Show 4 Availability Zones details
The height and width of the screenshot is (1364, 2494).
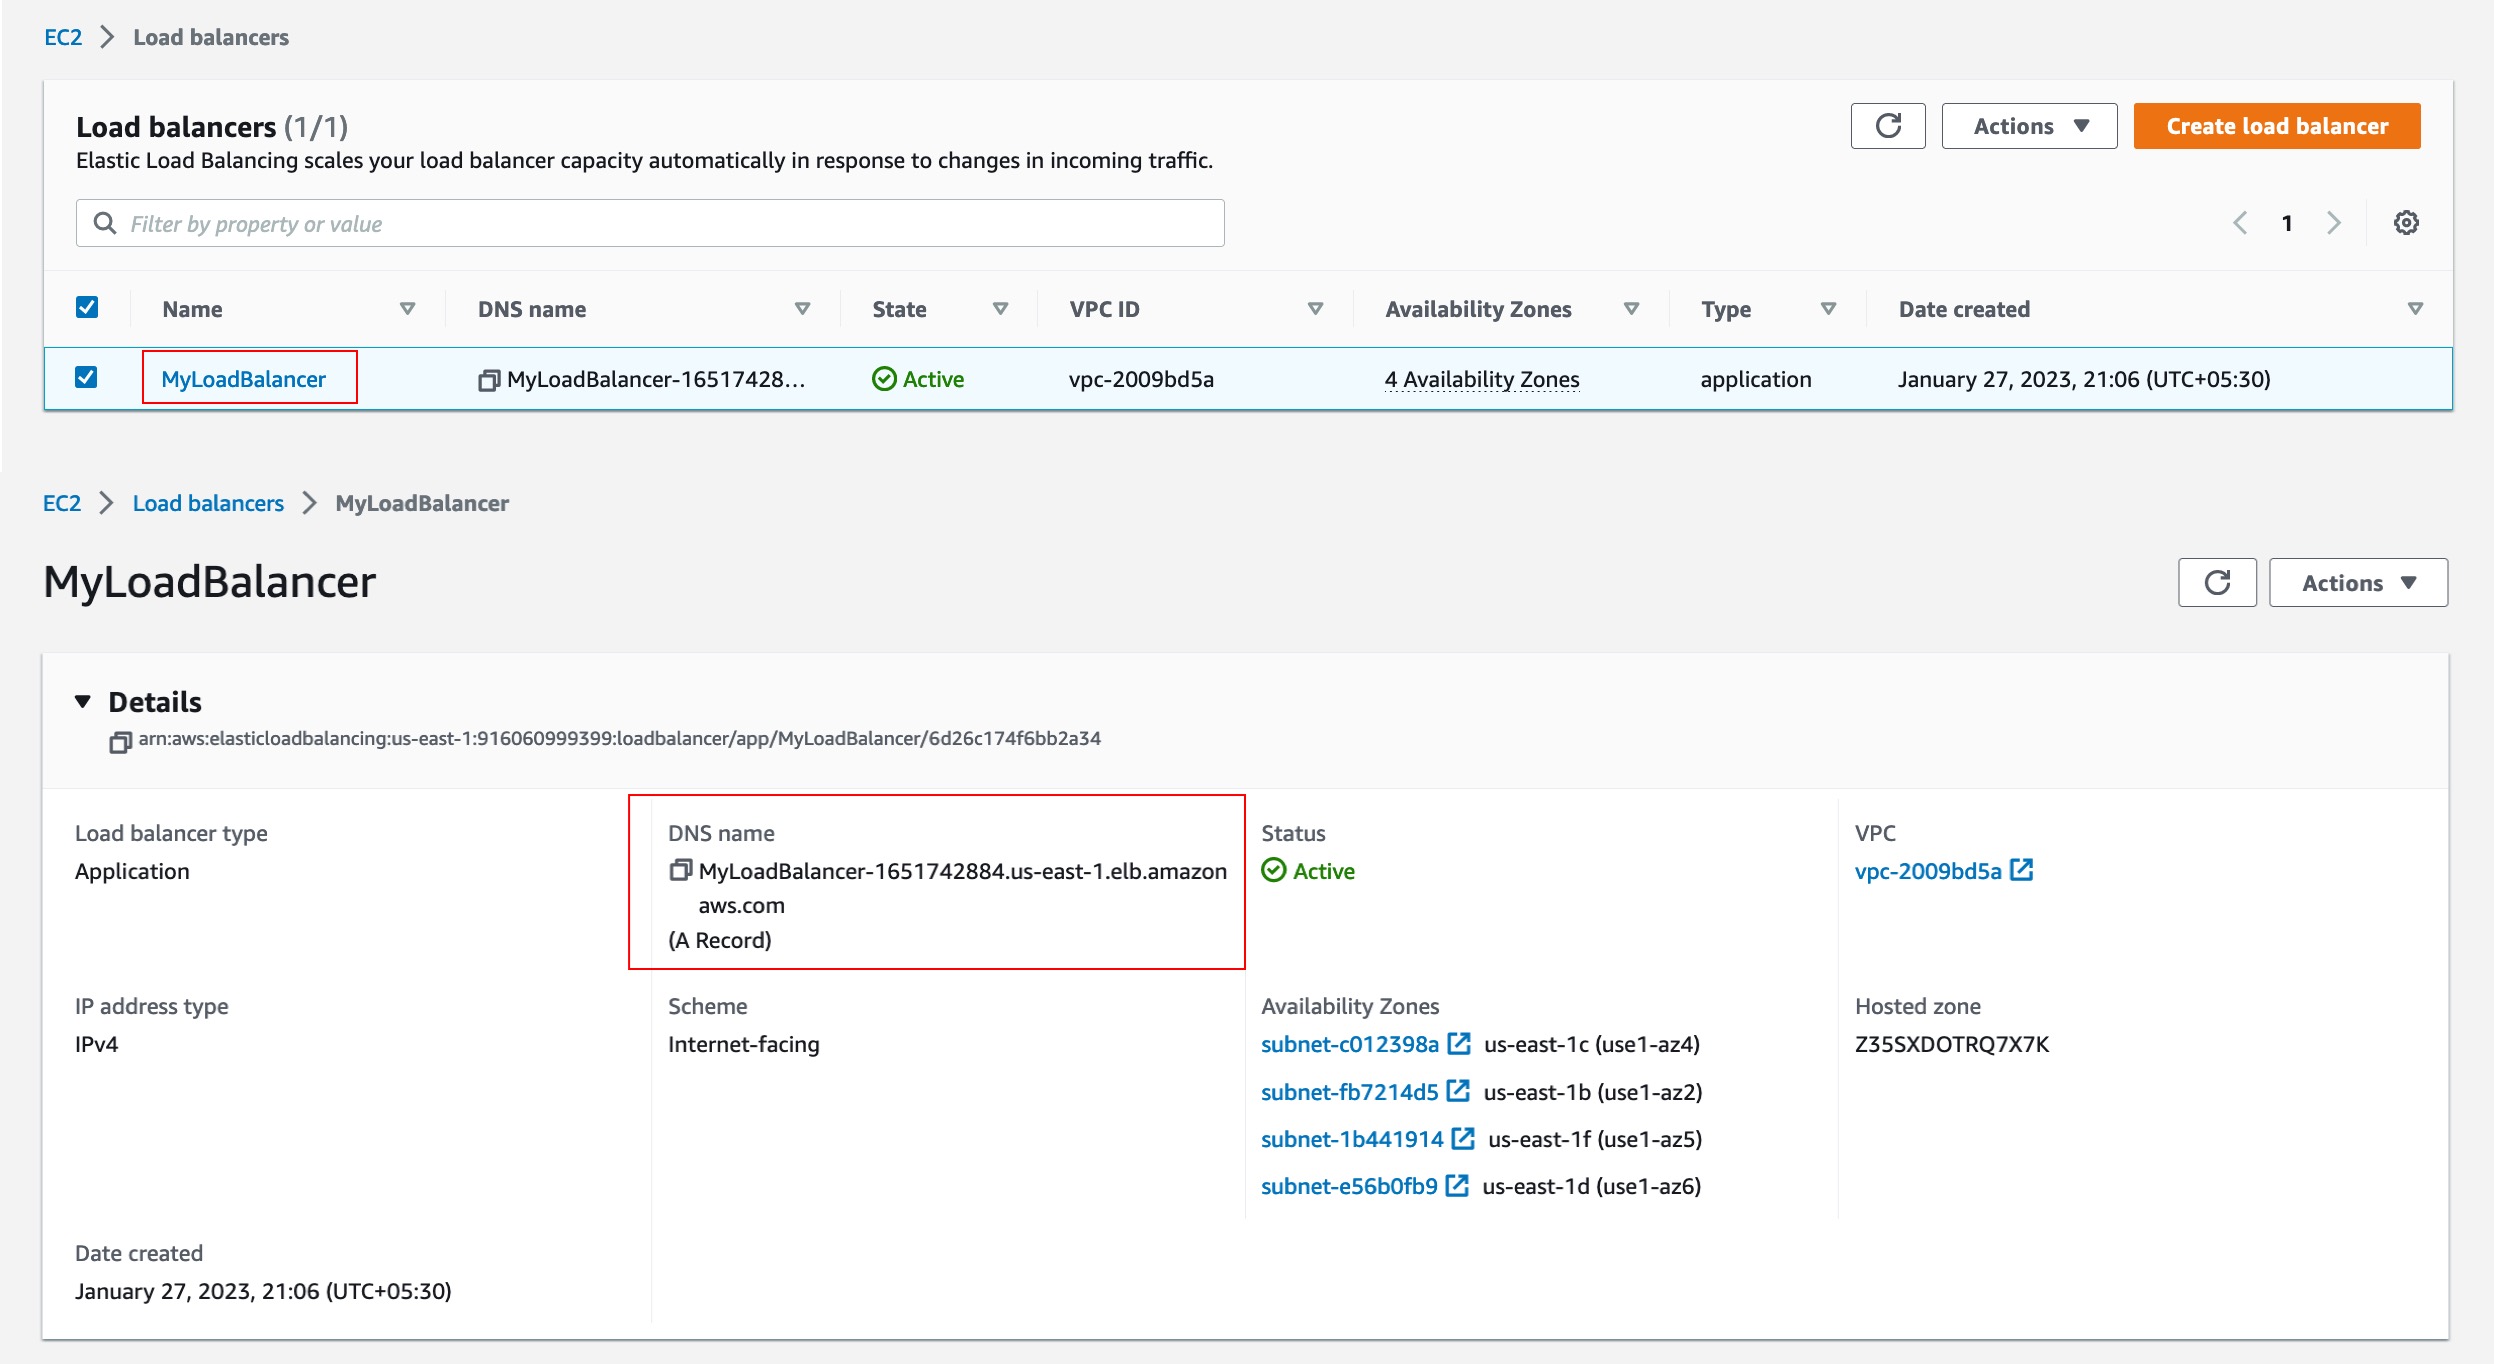1482,379
